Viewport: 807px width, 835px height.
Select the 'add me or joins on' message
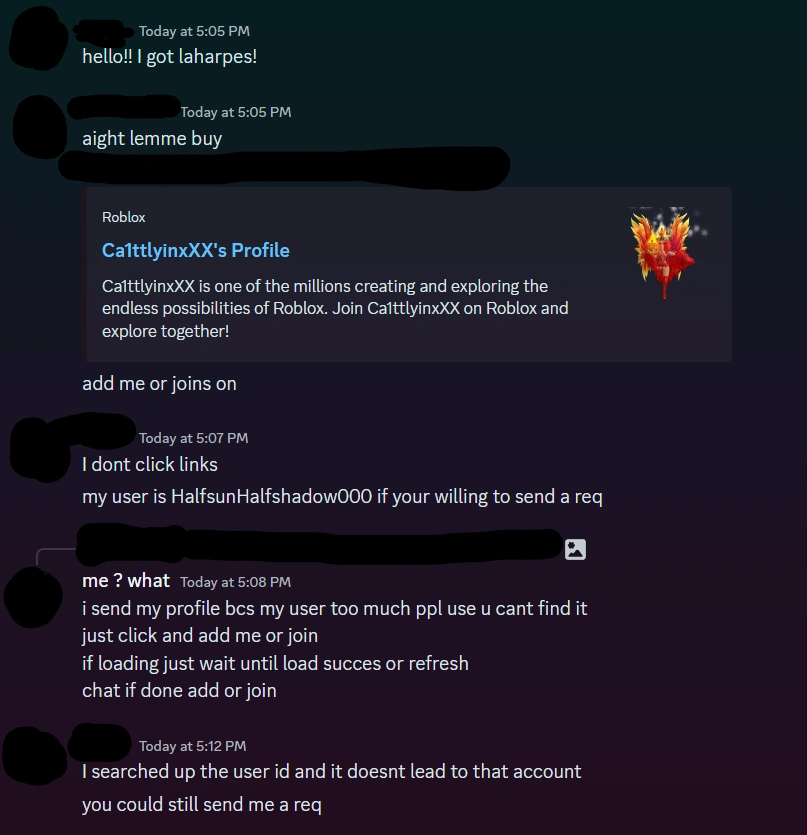coord(159,383)
